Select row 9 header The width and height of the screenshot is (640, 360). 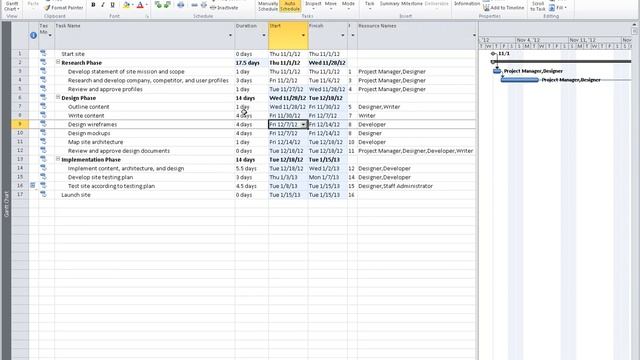click(20, 124)
